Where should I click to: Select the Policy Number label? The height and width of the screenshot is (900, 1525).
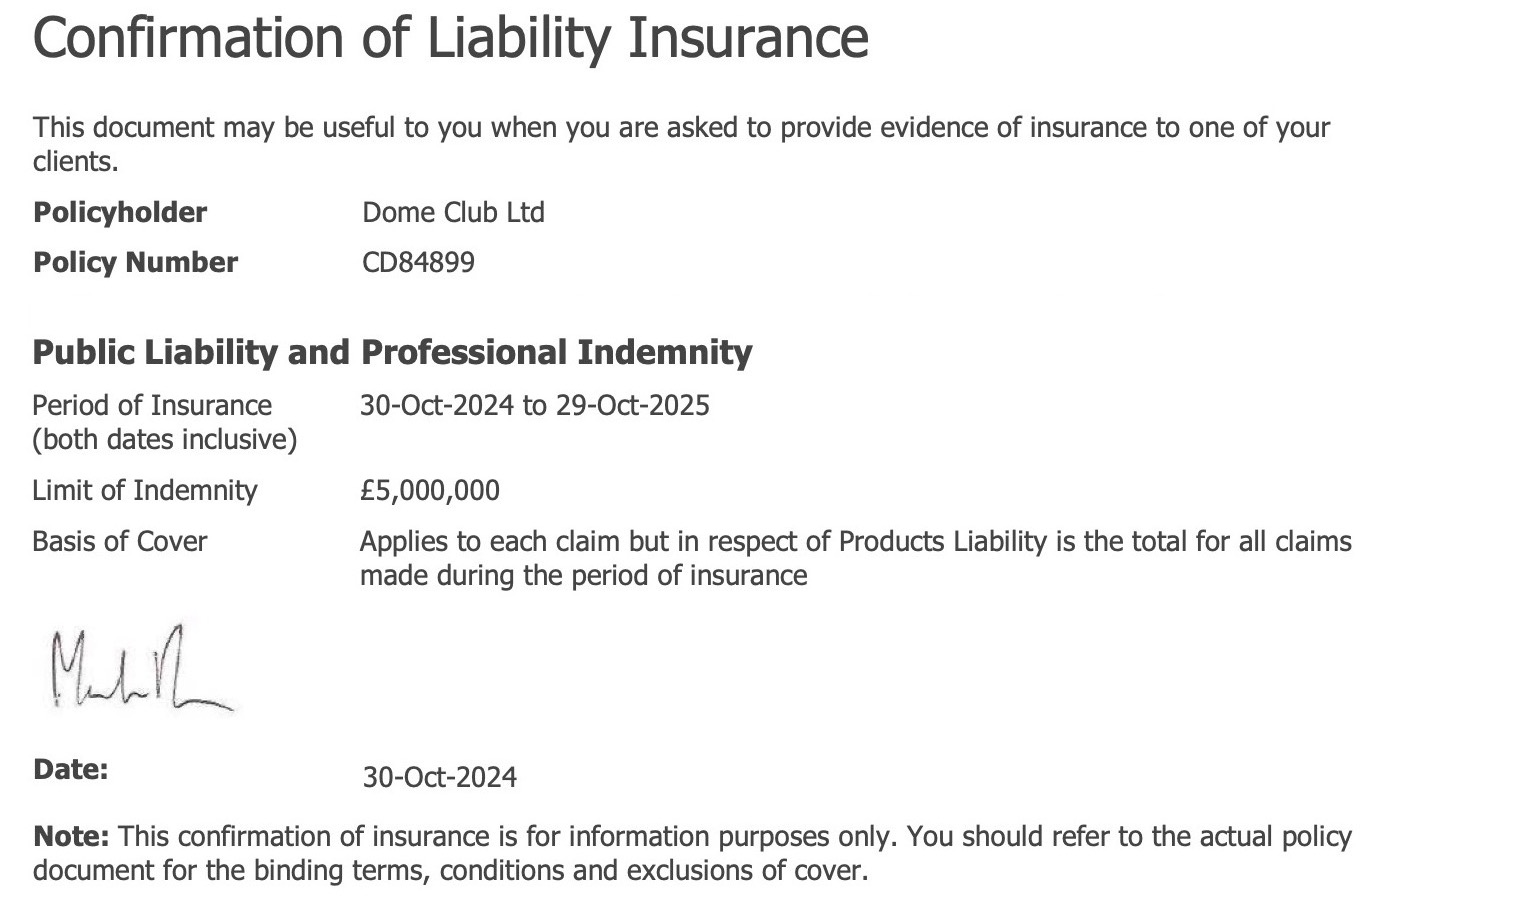(x=135, y=262)
